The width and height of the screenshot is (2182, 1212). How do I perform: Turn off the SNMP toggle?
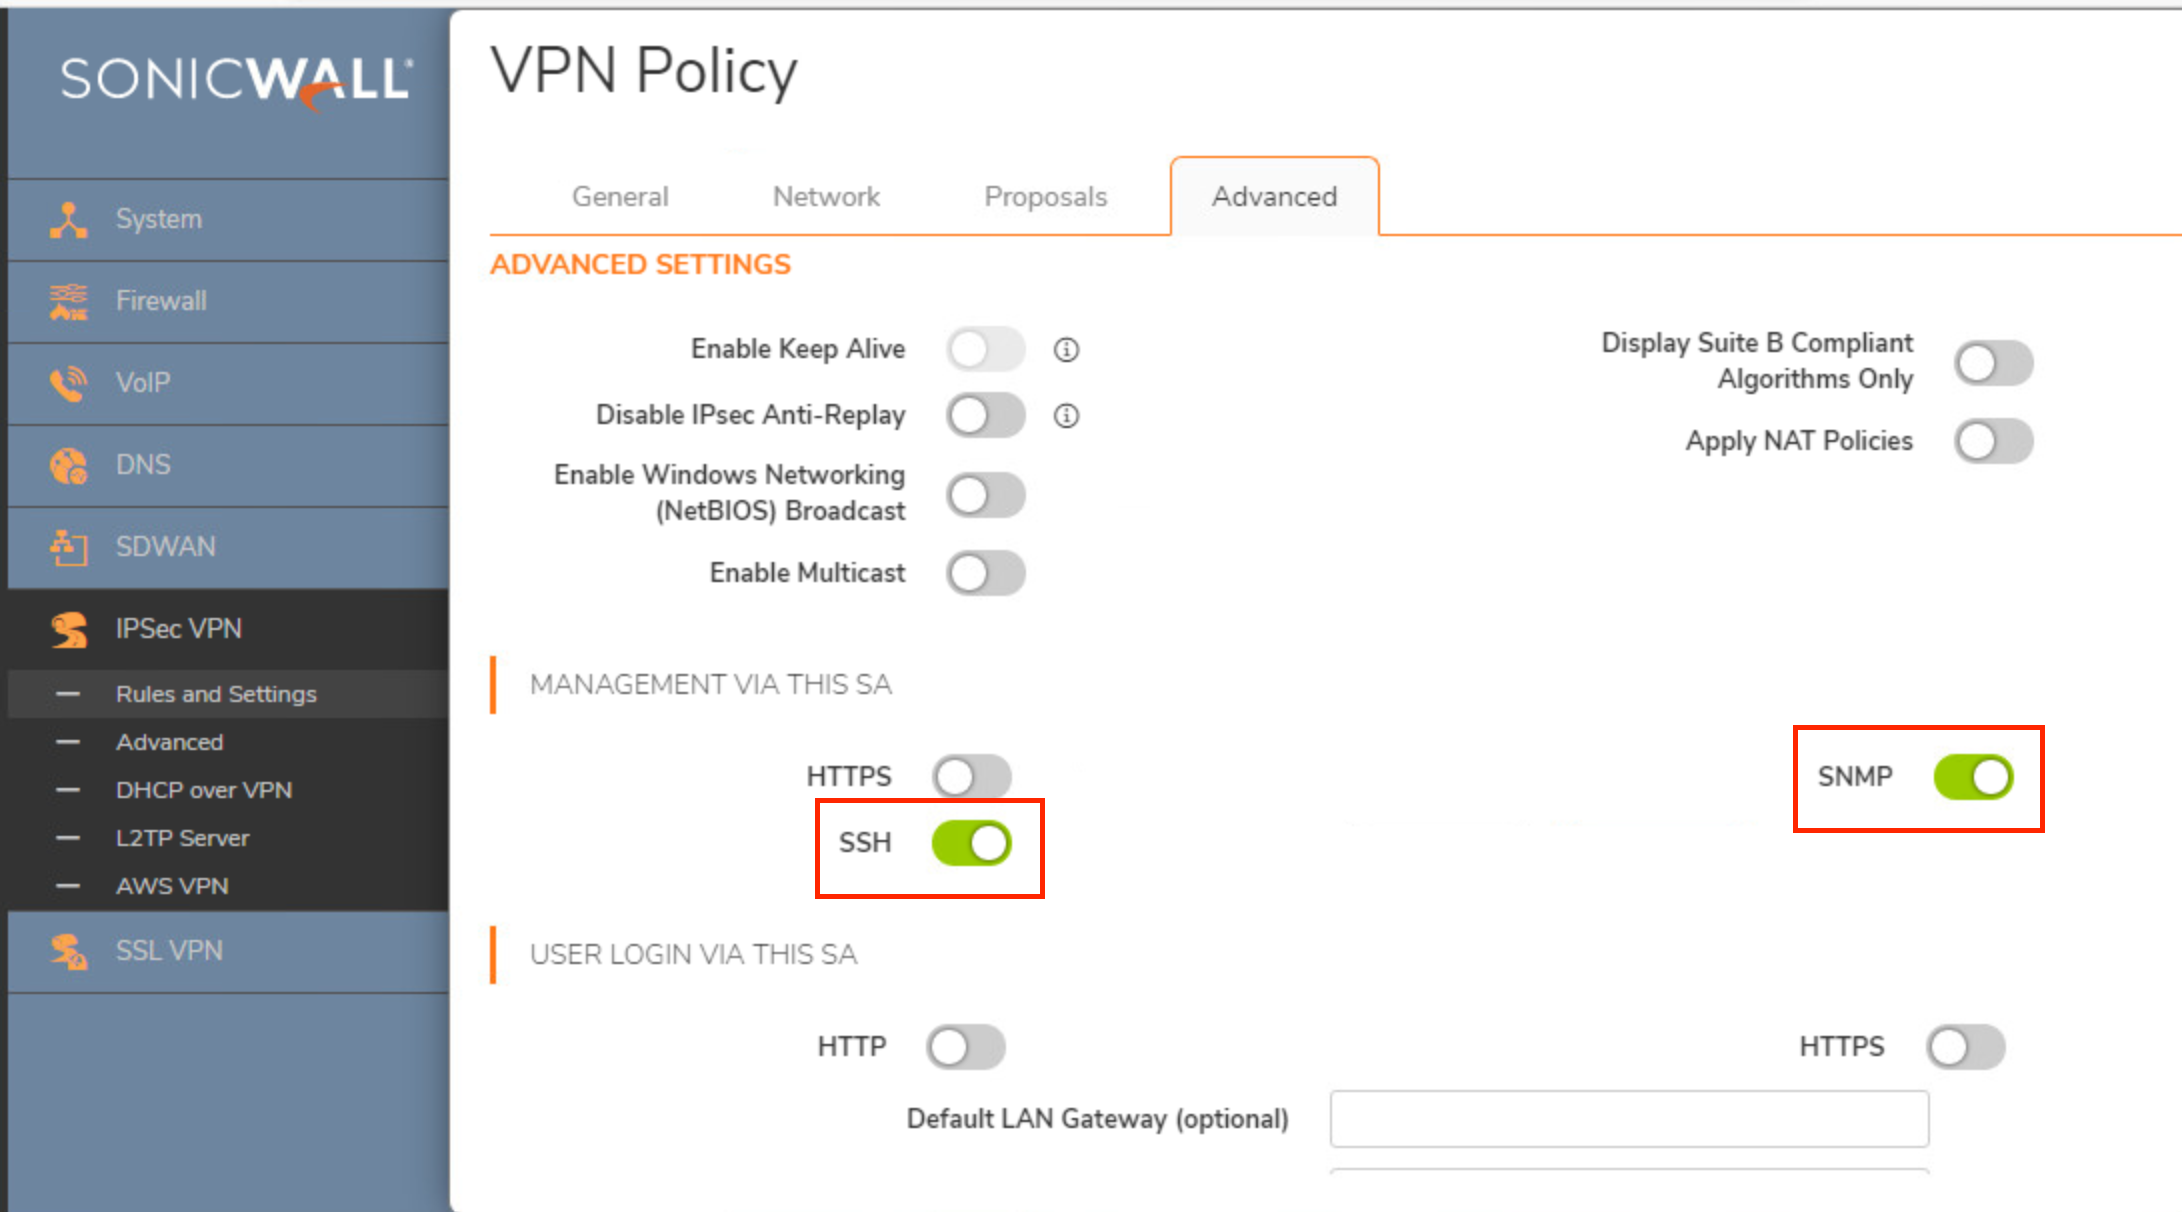click(x=1973, y=777)
